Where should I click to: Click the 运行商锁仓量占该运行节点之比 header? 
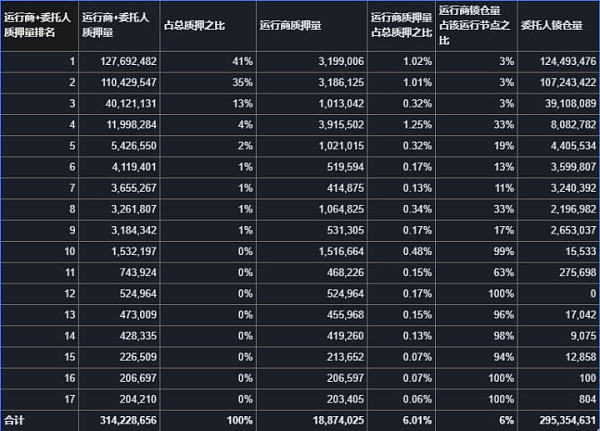[476, 23]
